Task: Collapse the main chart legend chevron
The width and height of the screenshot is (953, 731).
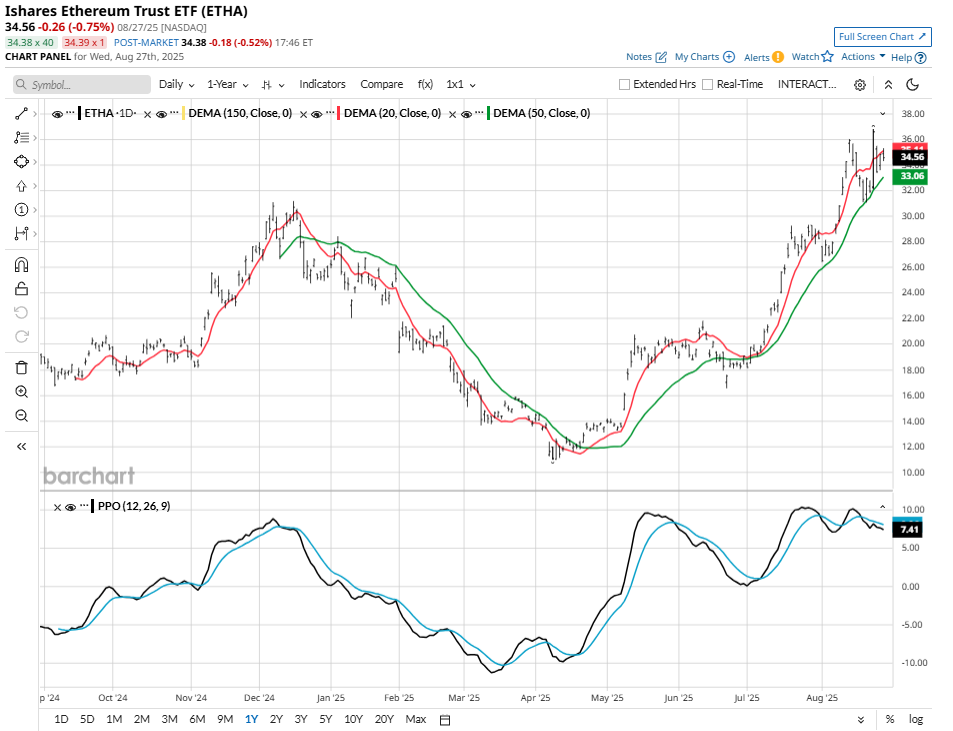Action: (x=882, y=114)
